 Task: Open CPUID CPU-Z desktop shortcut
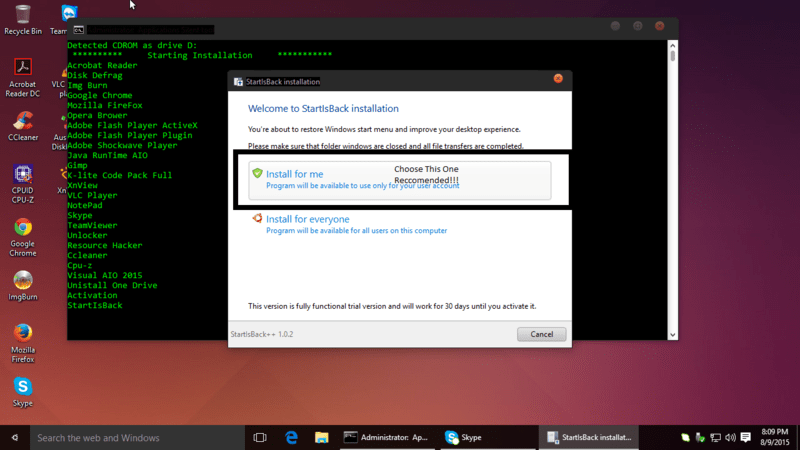tap(22, 184)
